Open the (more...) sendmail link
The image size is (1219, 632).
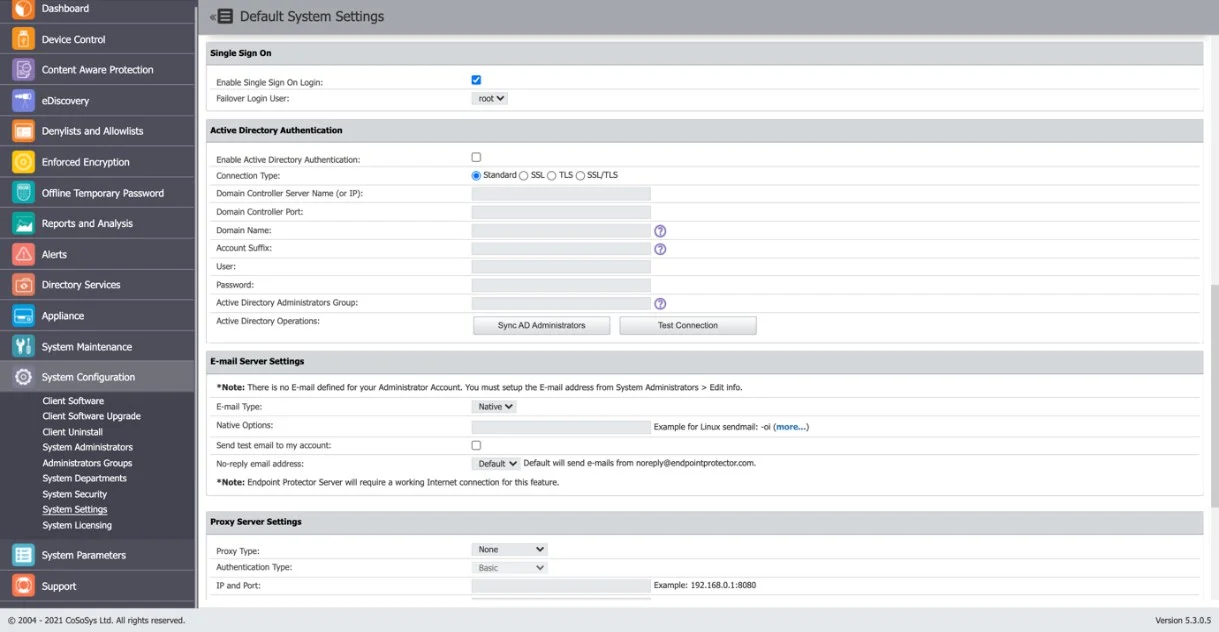pos(791,427)
